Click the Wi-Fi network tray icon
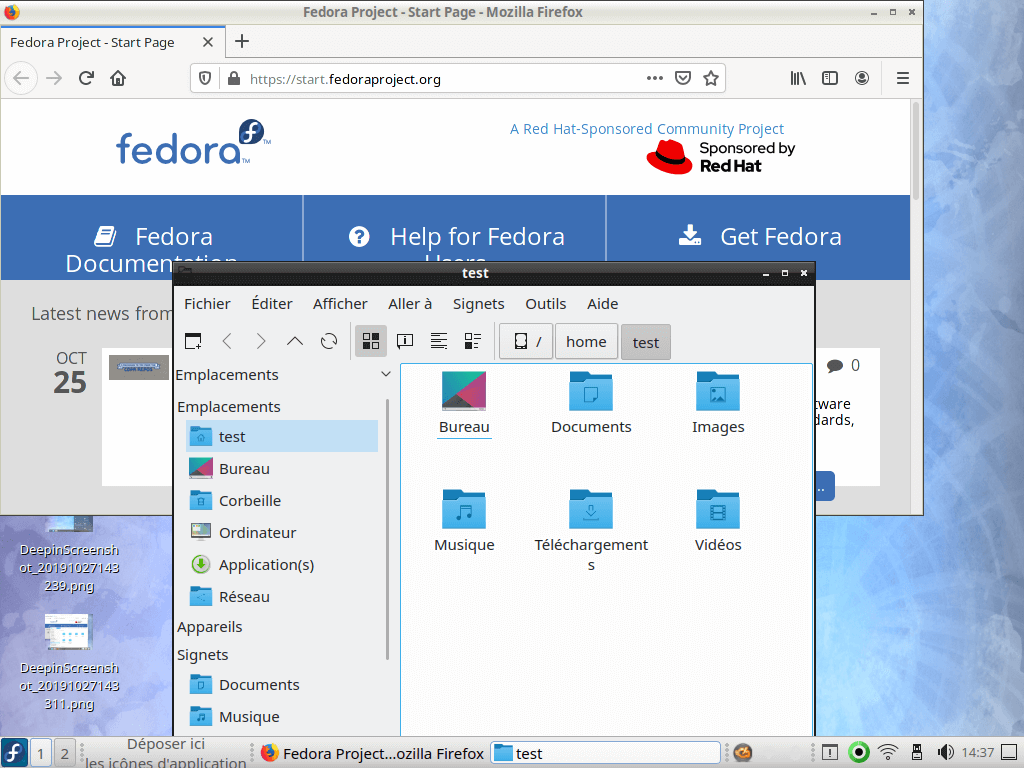The height and width of the screenshot is (768, 1024). pos(888,753)
